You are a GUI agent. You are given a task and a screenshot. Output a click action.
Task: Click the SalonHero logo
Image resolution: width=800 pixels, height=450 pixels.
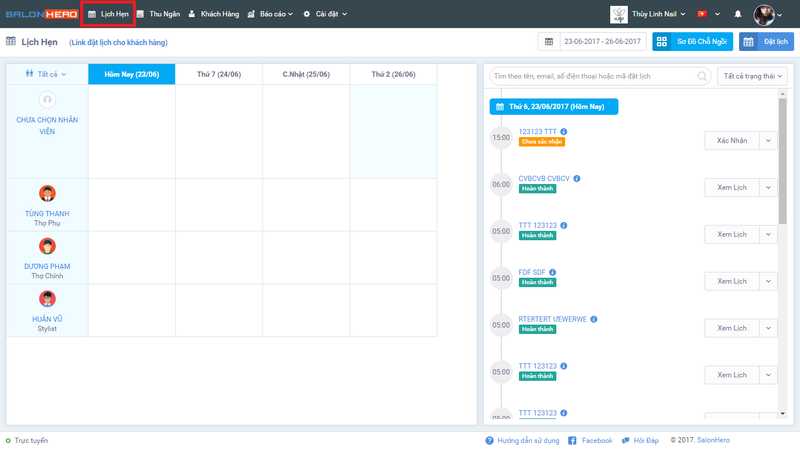point(40,14)
